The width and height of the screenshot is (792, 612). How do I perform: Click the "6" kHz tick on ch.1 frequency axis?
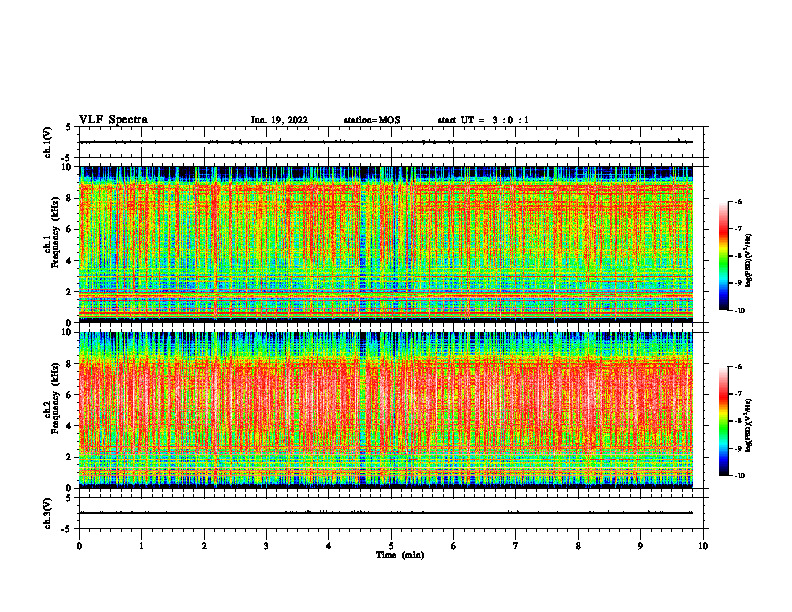(70, 230)
